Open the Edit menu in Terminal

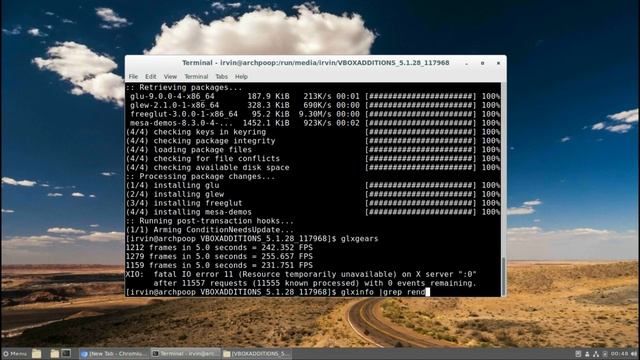[150, 76]
